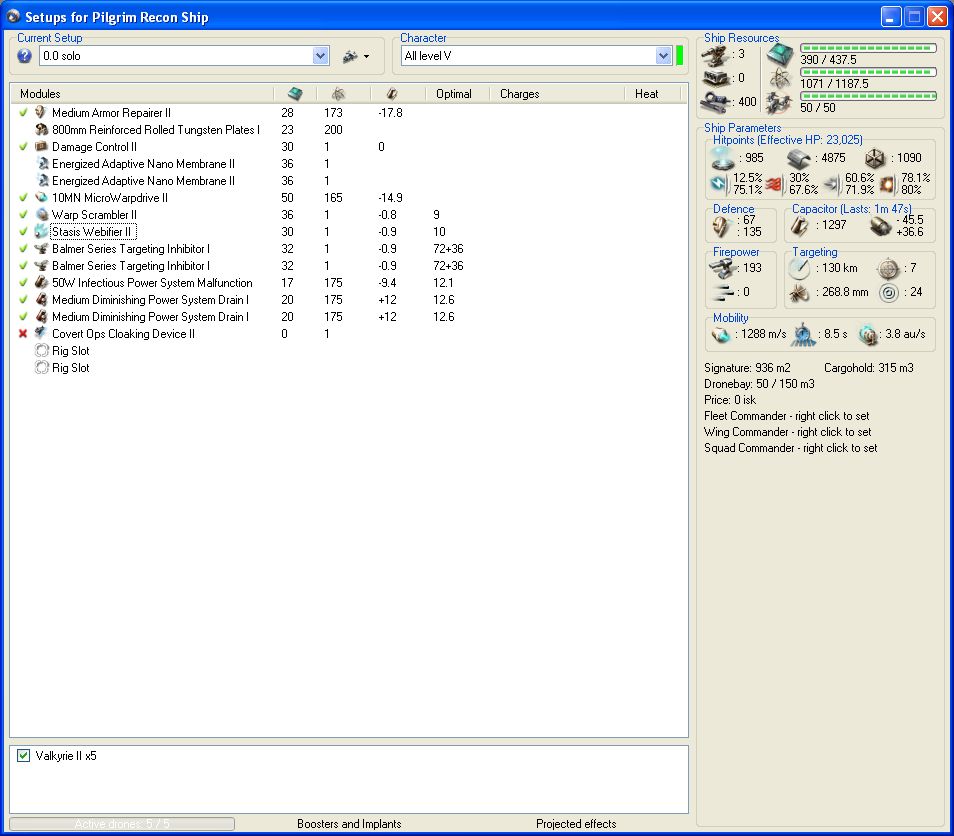Click the CPU column header icon
Image resolution: width=954 pixels, height=836 pixels.
pos(295,94)
